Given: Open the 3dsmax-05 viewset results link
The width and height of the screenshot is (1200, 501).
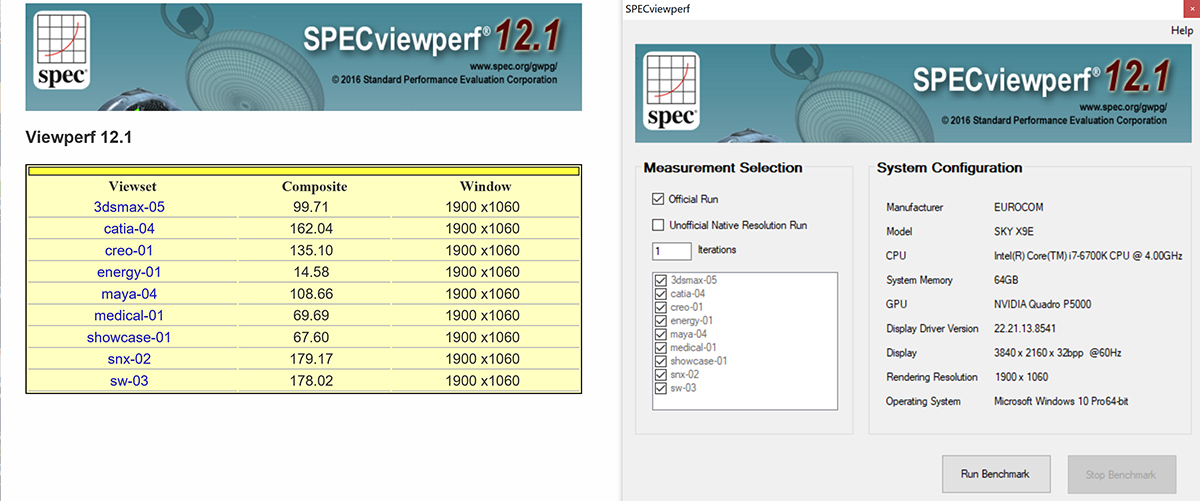Looking at the screenshot, I should pos(128,207).
